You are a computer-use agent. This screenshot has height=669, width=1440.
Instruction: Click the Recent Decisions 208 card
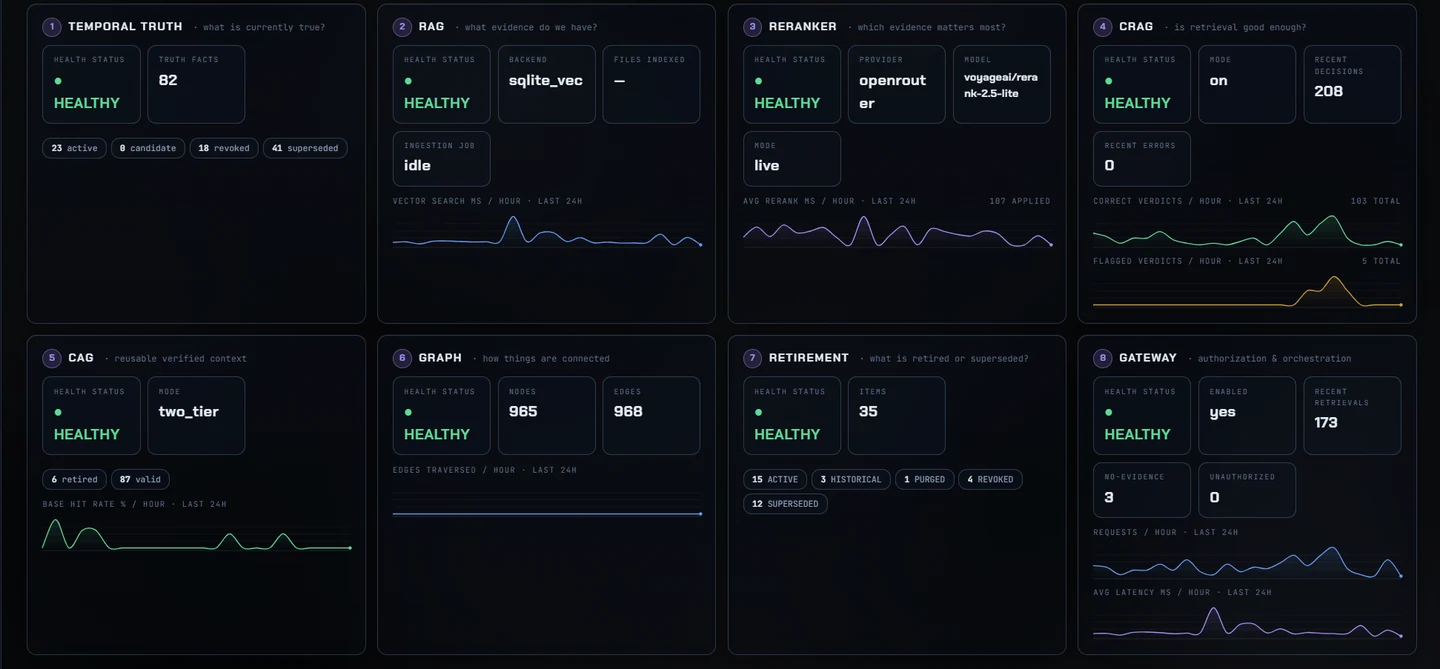[x=1352, y=84]
